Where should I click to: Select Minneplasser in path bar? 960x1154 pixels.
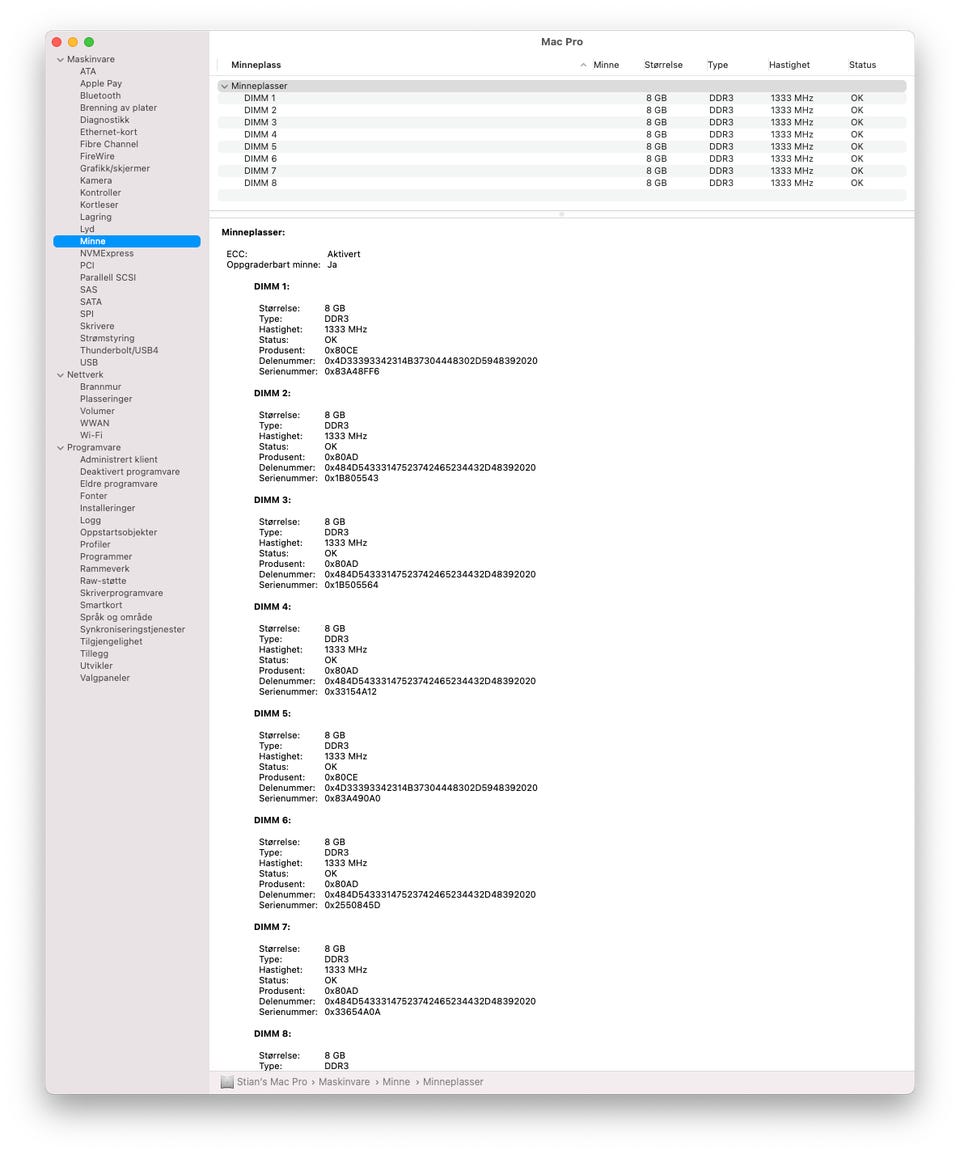pyautogui.click(x=453, y=1082)
